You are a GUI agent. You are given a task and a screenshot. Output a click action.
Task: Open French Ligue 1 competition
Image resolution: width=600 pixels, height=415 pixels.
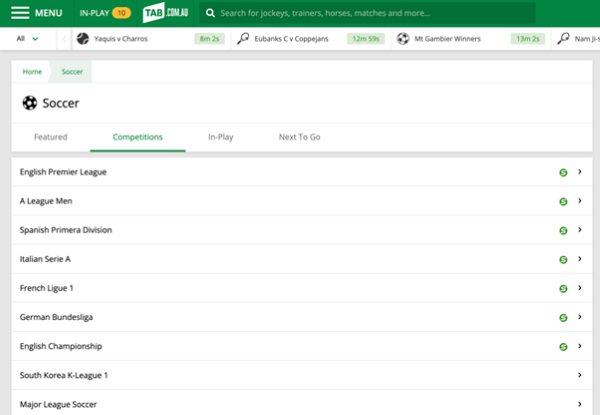[x=302, y=288]
